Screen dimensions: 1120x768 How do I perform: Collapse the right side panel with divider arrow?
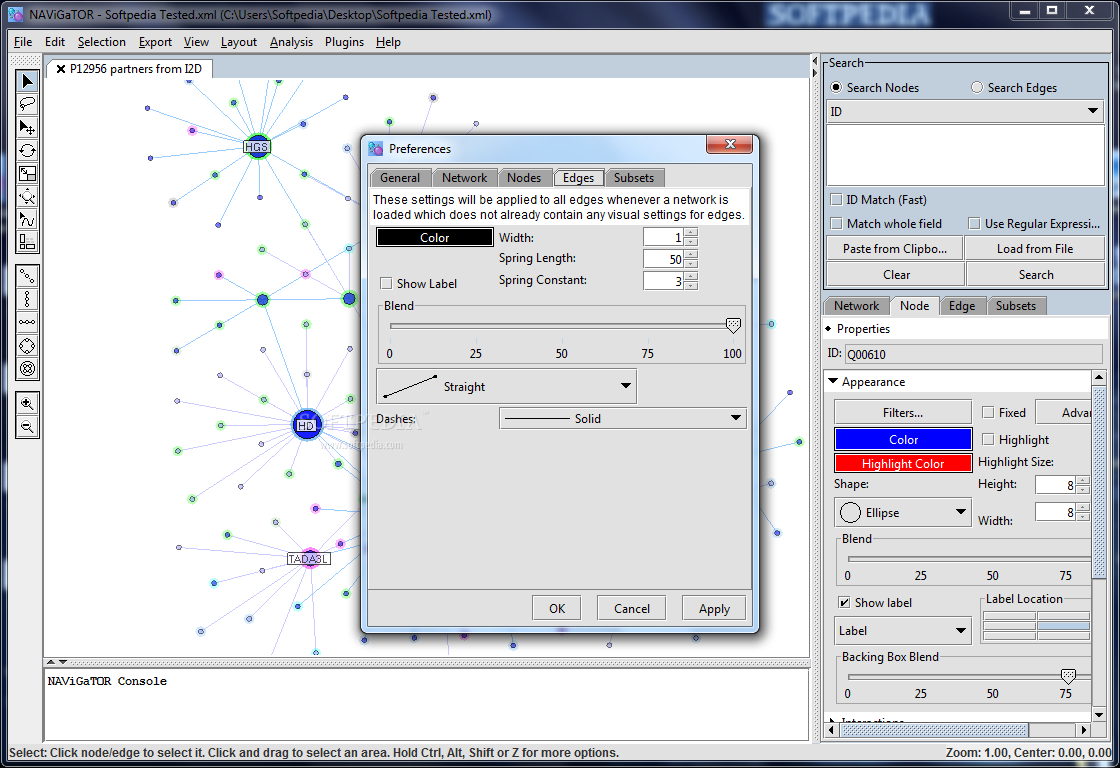click(815, 73)
